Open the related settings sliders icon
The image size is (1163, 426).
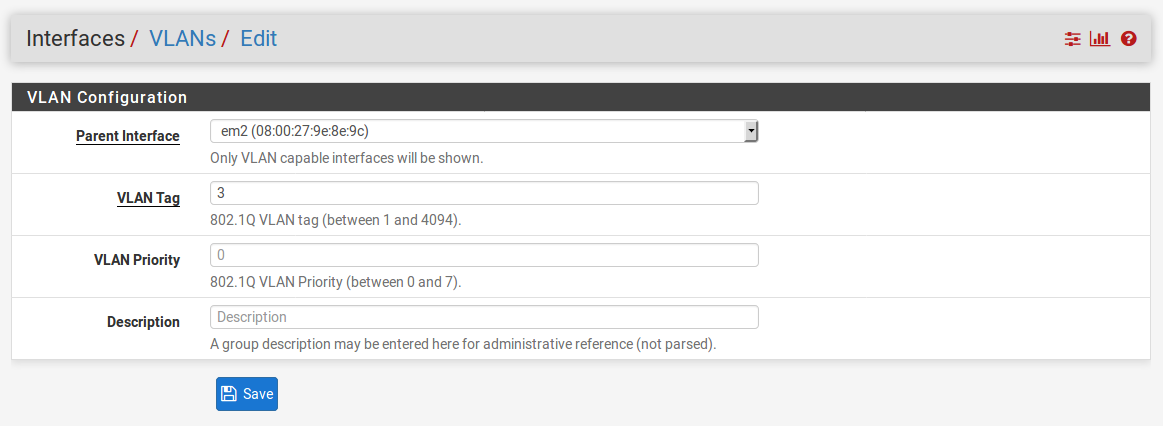tap(1073, 39)
